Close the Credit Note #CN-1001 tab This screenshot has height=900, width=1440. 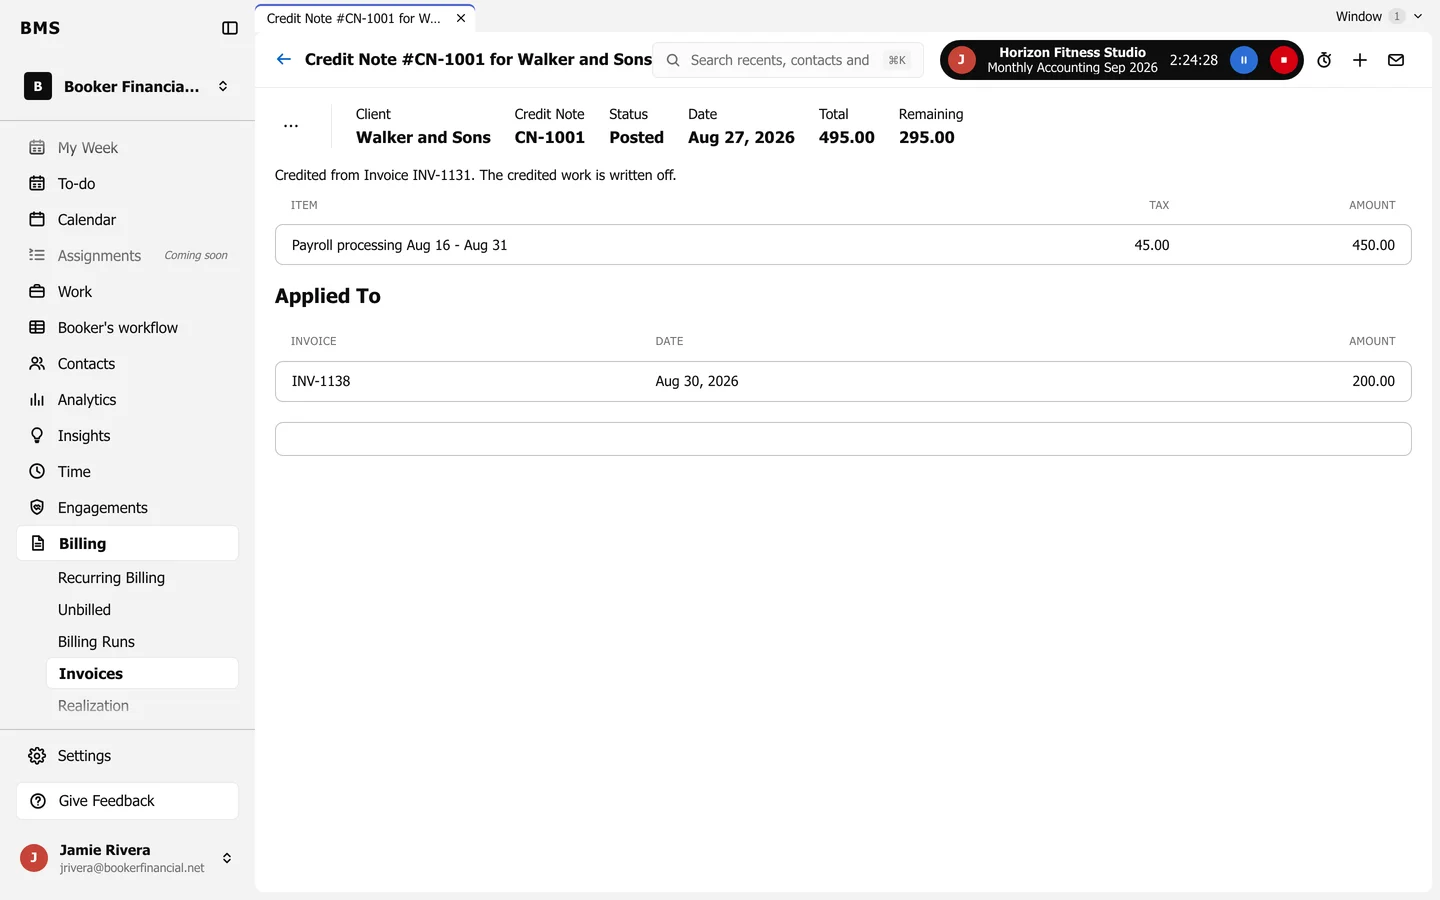pos(461,18)
